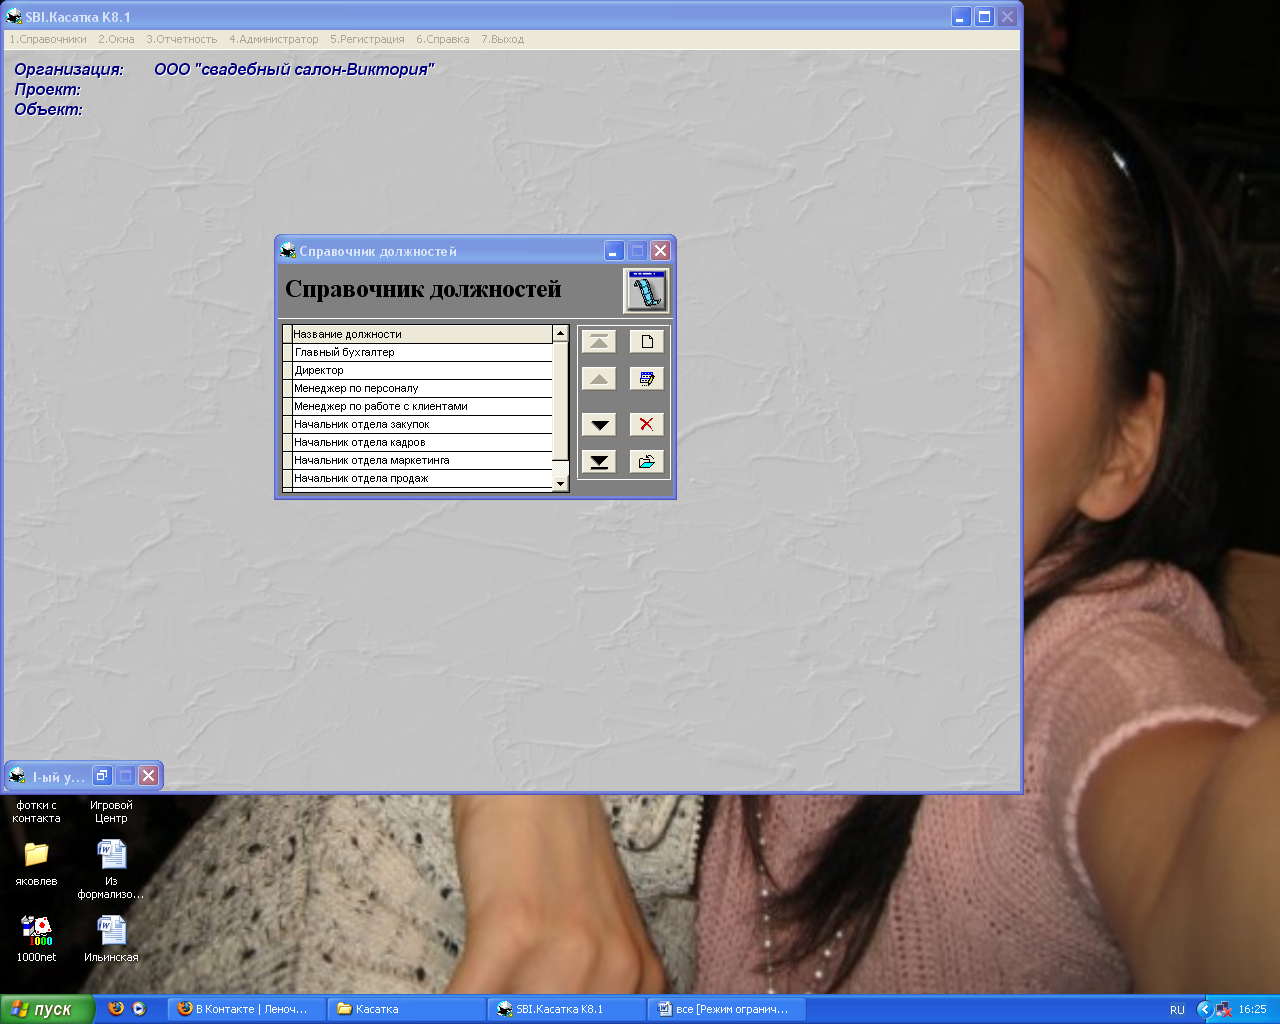This screenshot has width=1280, height=1024.
Task: Click the position list scrollbar thumb
Action: click(x=561, y=401)
